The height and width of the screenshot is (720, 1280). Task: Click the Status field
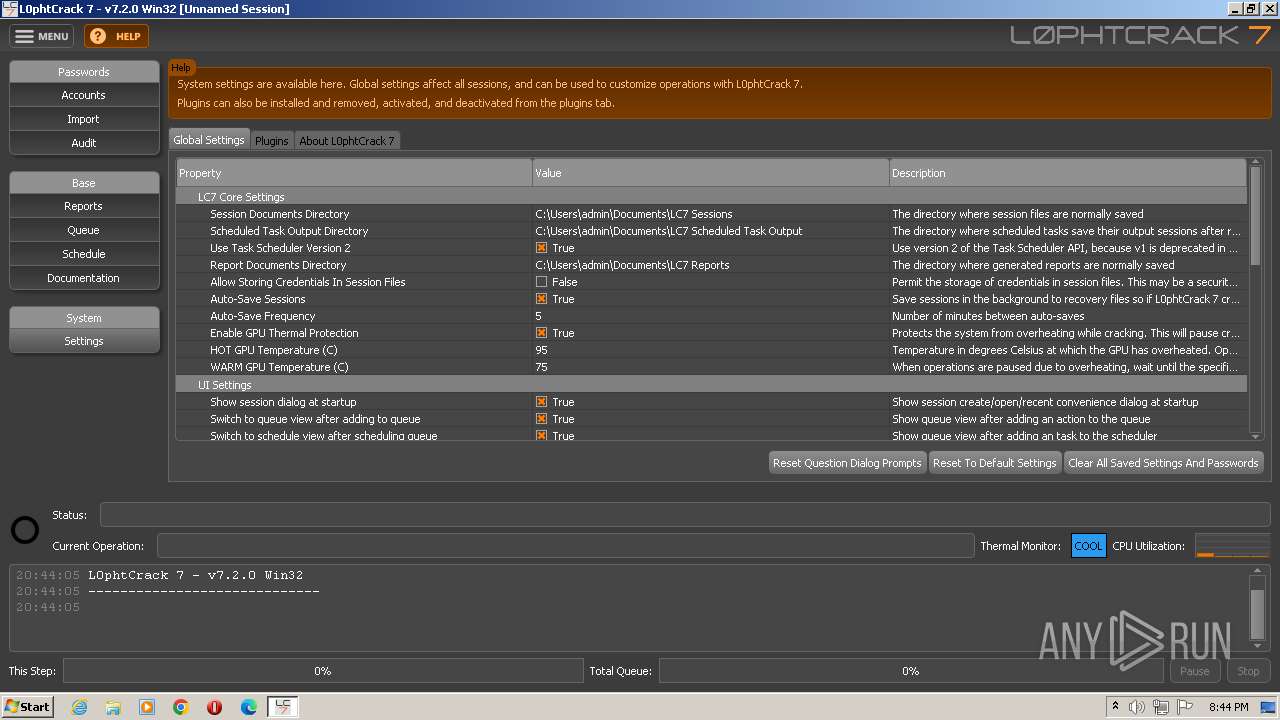(x=685, y=515)
